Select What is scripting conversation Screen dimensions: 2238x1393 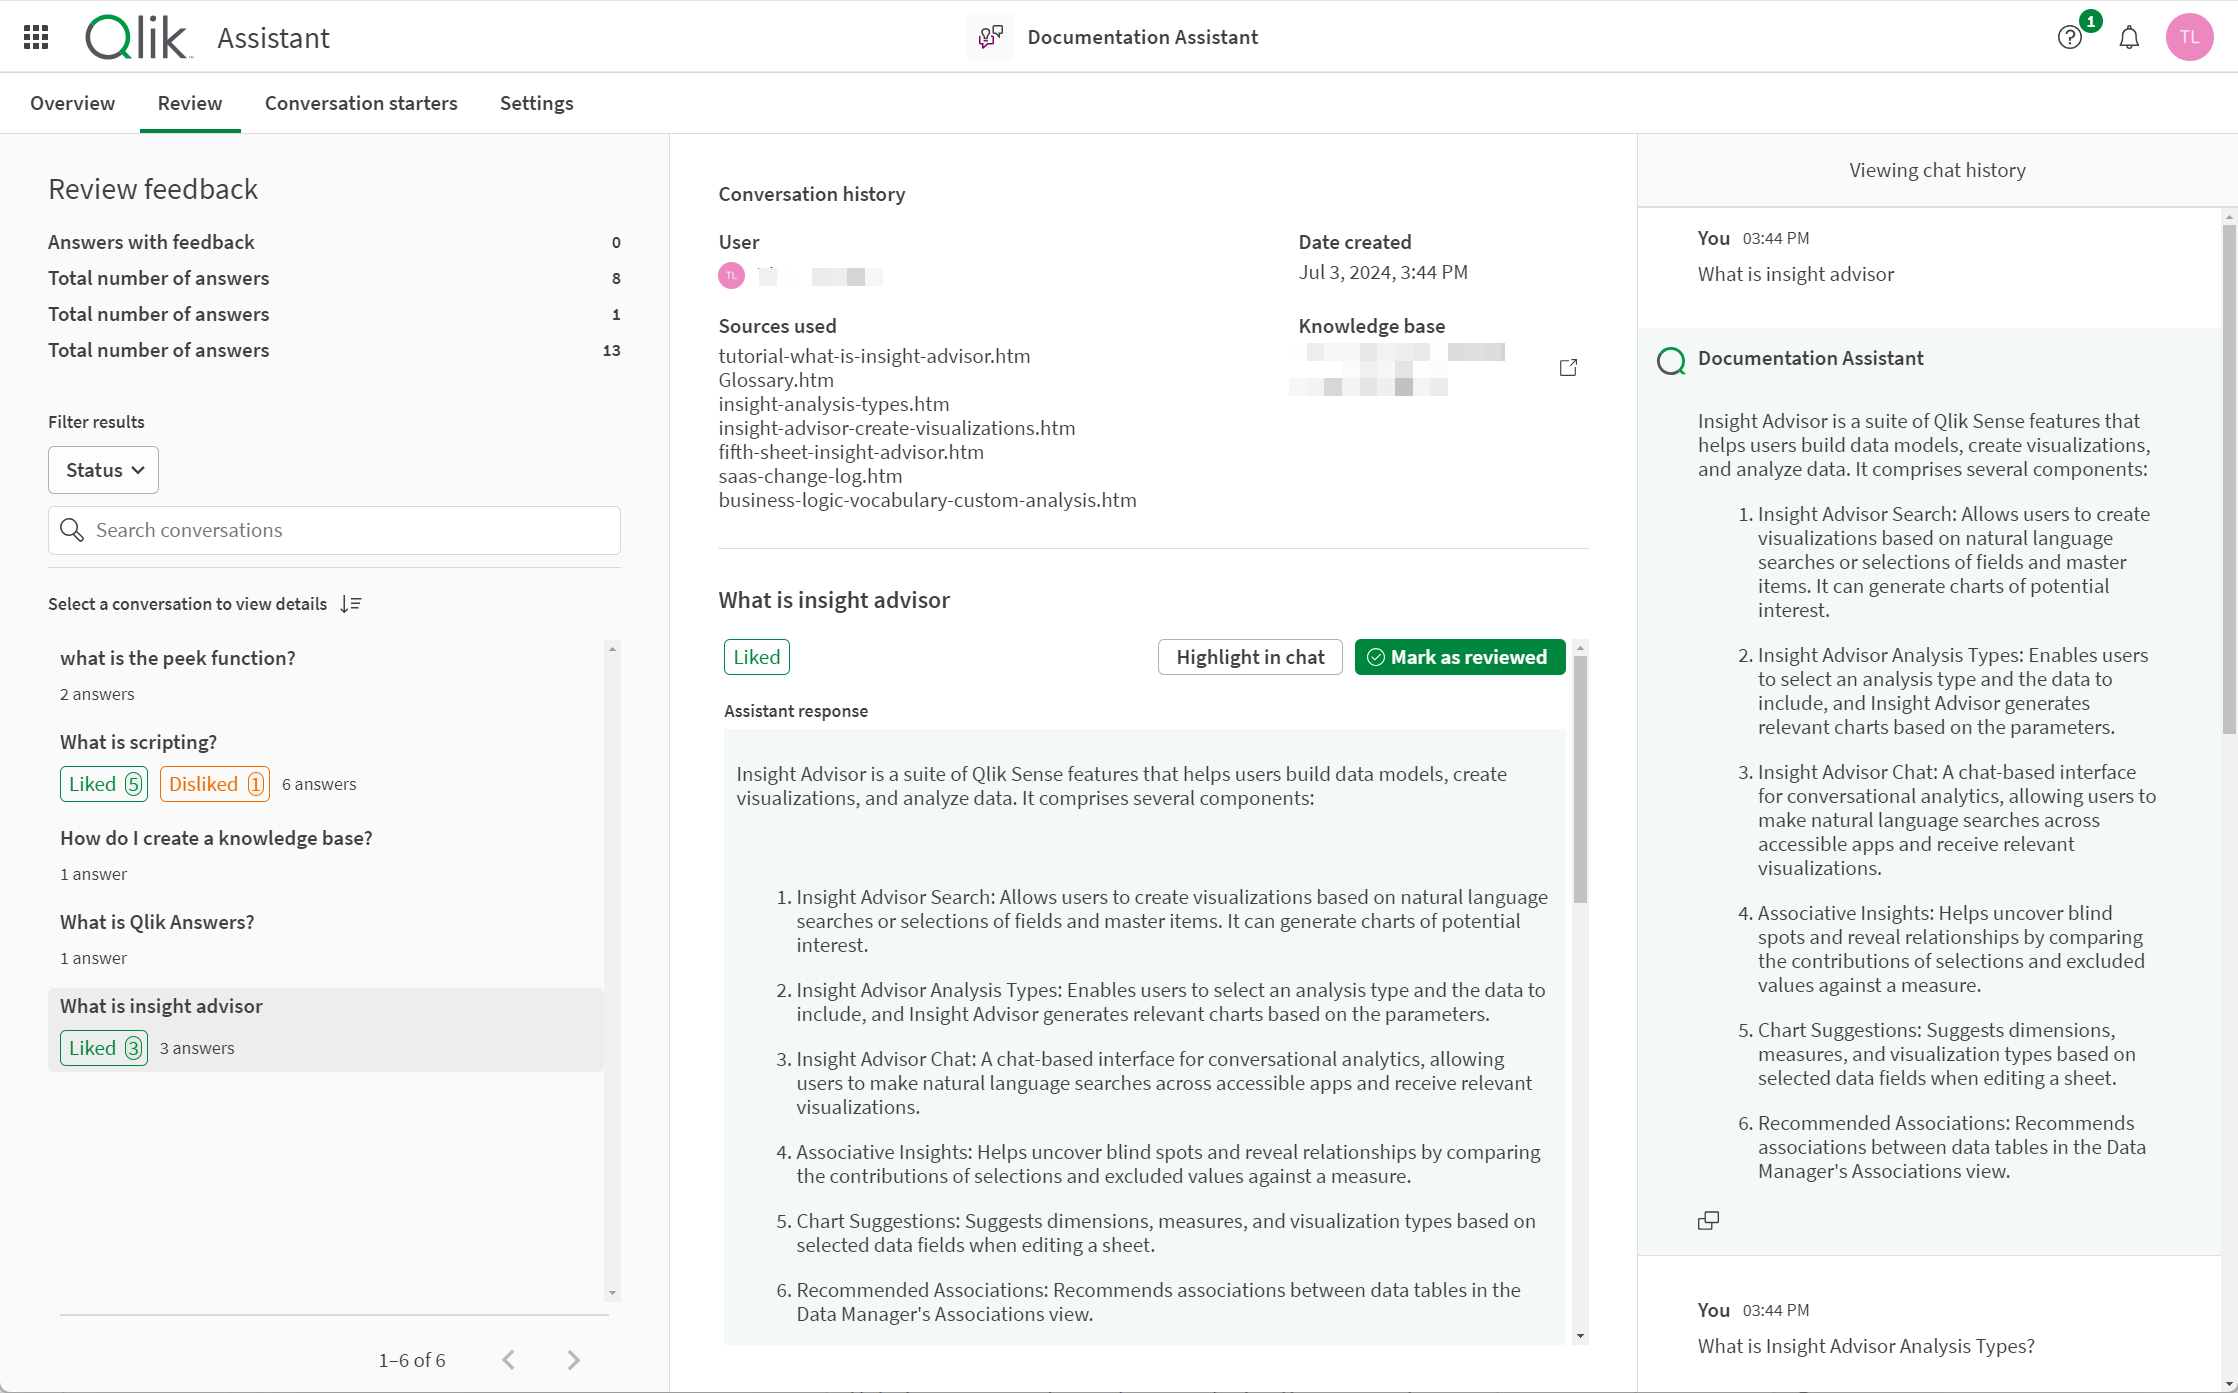[x=138, y=741]
